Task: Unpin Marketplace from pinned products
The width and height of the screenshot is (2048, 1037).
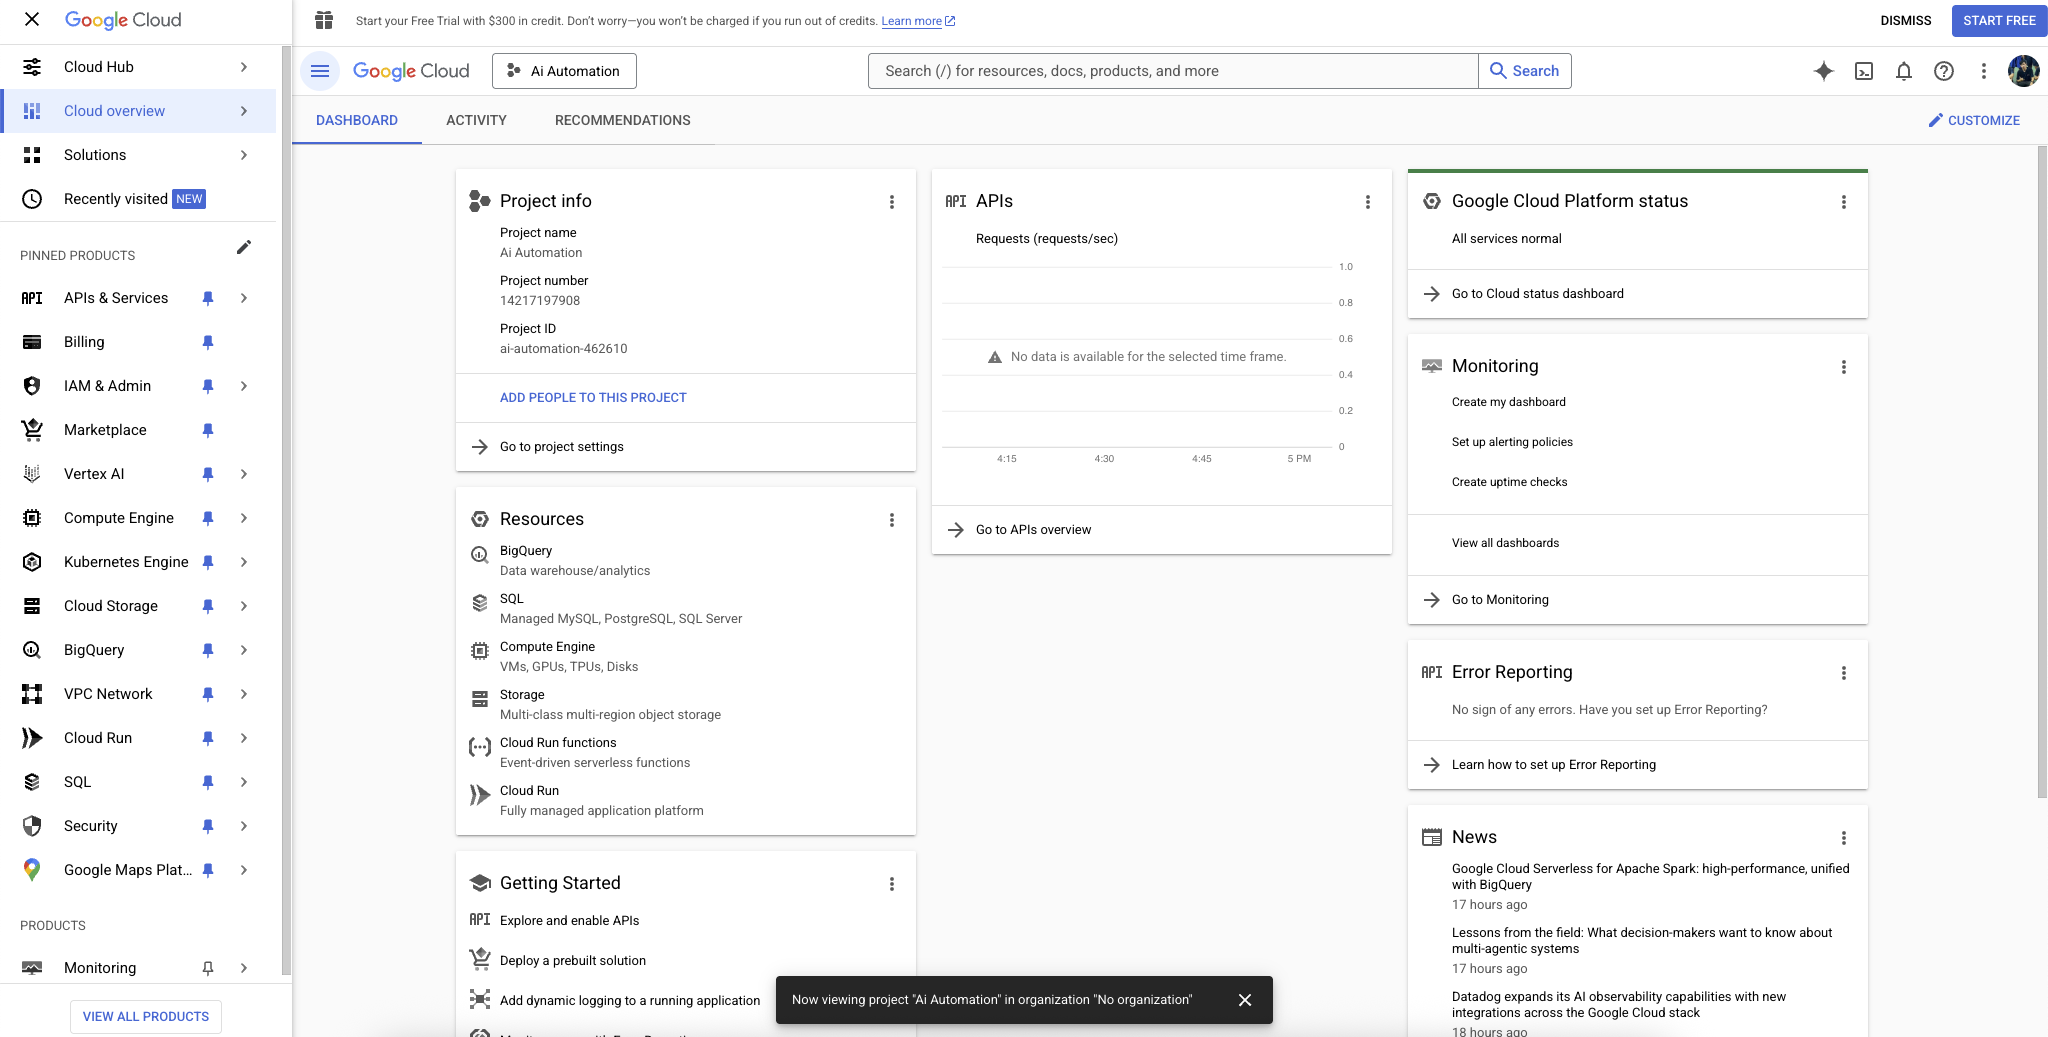Action: [x=208, y=430]
